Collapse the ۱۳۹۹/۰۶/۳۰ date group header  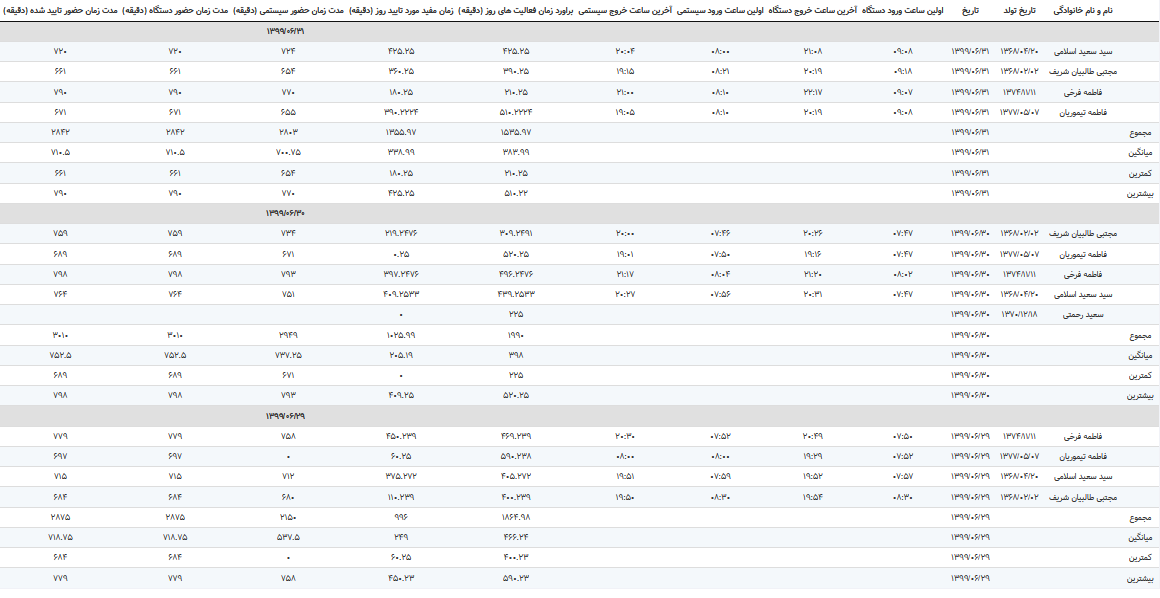coord(283,213)
